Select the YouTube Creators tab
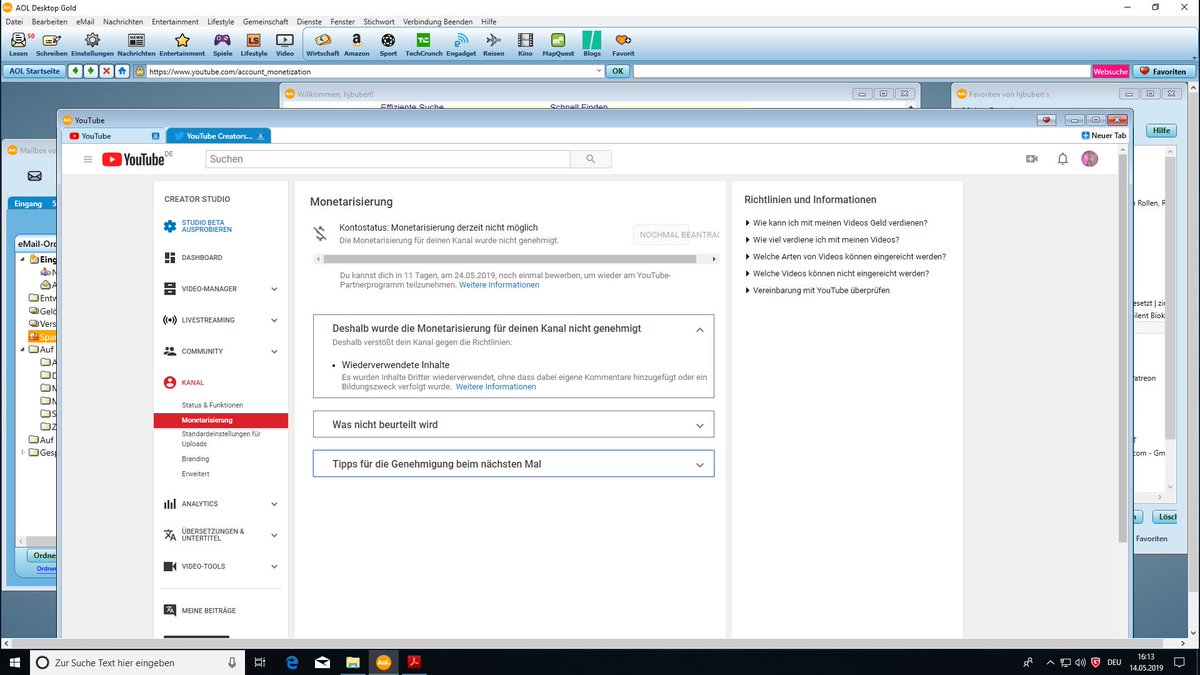1200x675 pixels. (x=218, y=136)
